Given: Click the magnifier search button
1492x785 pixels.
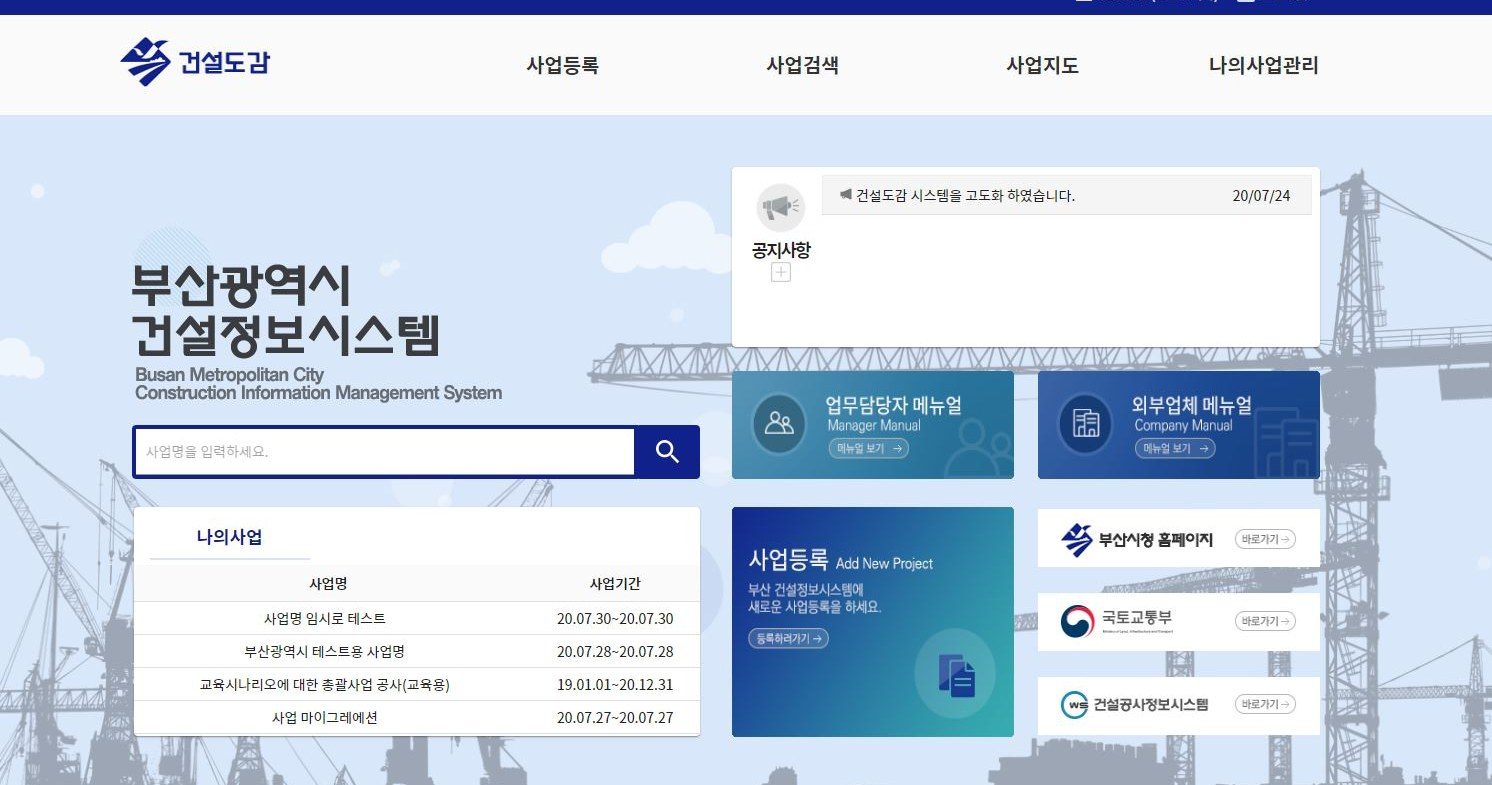Looking at the screenshot, I should point(667,452).
